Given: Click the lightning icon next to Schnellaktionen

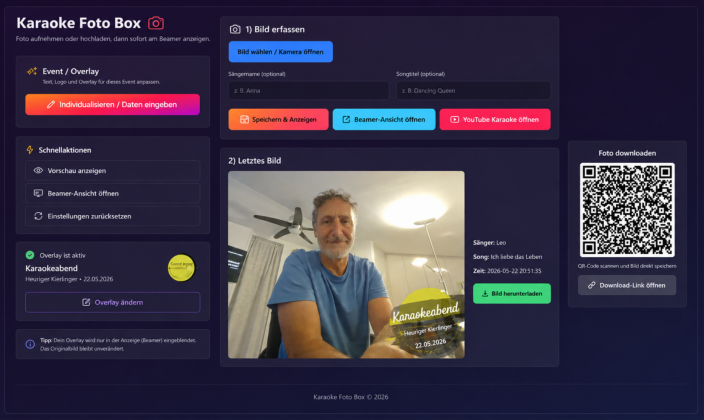Looking at the screenshot, I should pyautogui.click(x=30, y=150).
